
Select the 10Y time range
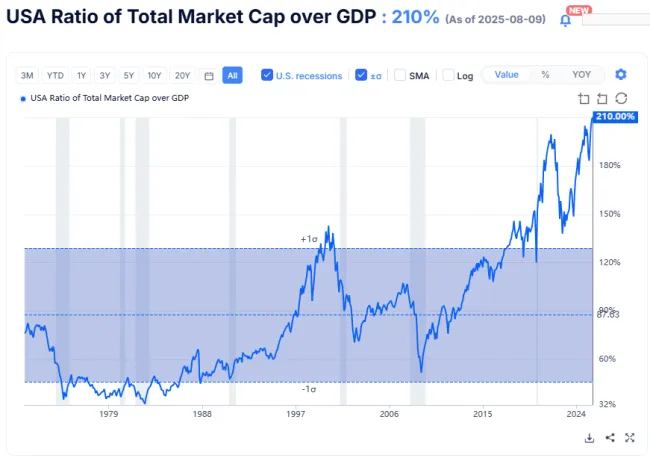(154, 75)
